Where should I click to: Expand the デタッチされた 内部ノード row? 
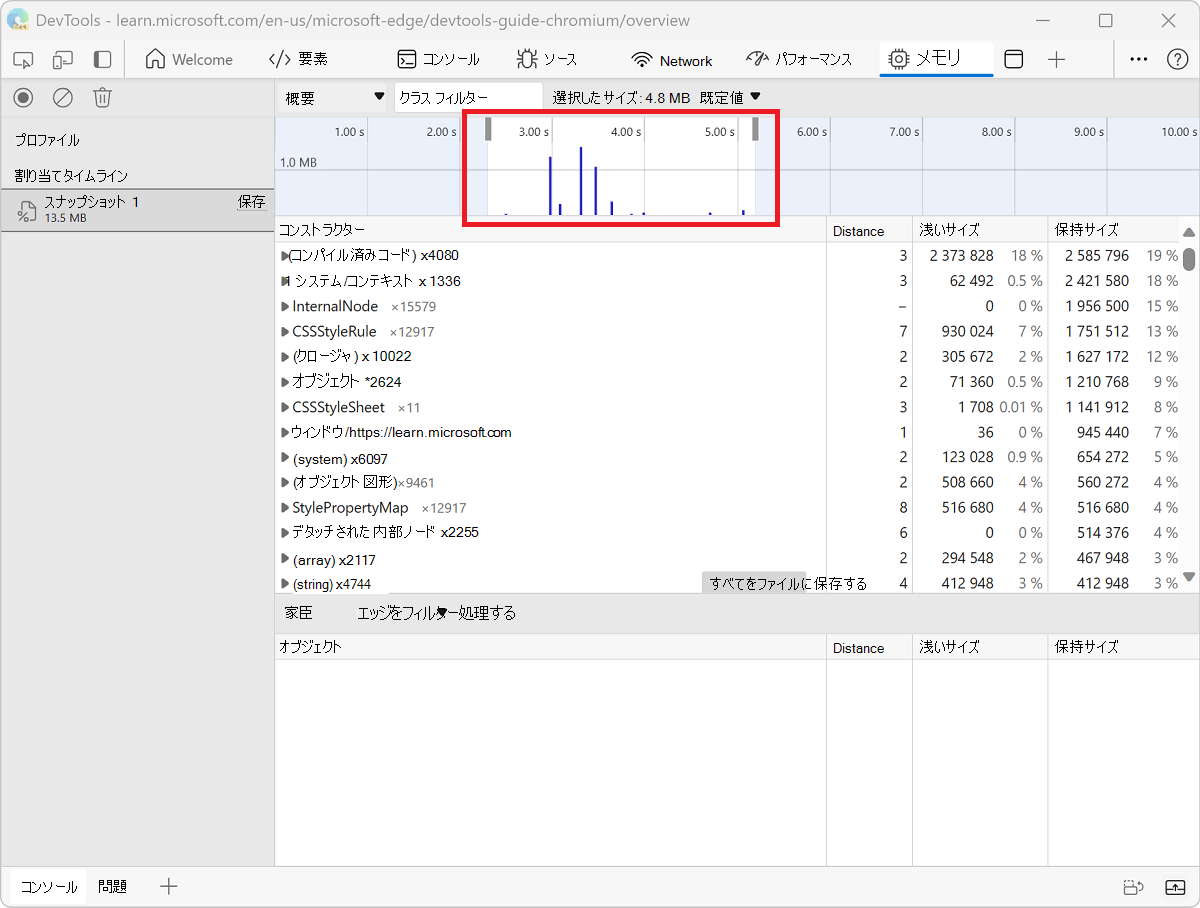tap(285, 532)
